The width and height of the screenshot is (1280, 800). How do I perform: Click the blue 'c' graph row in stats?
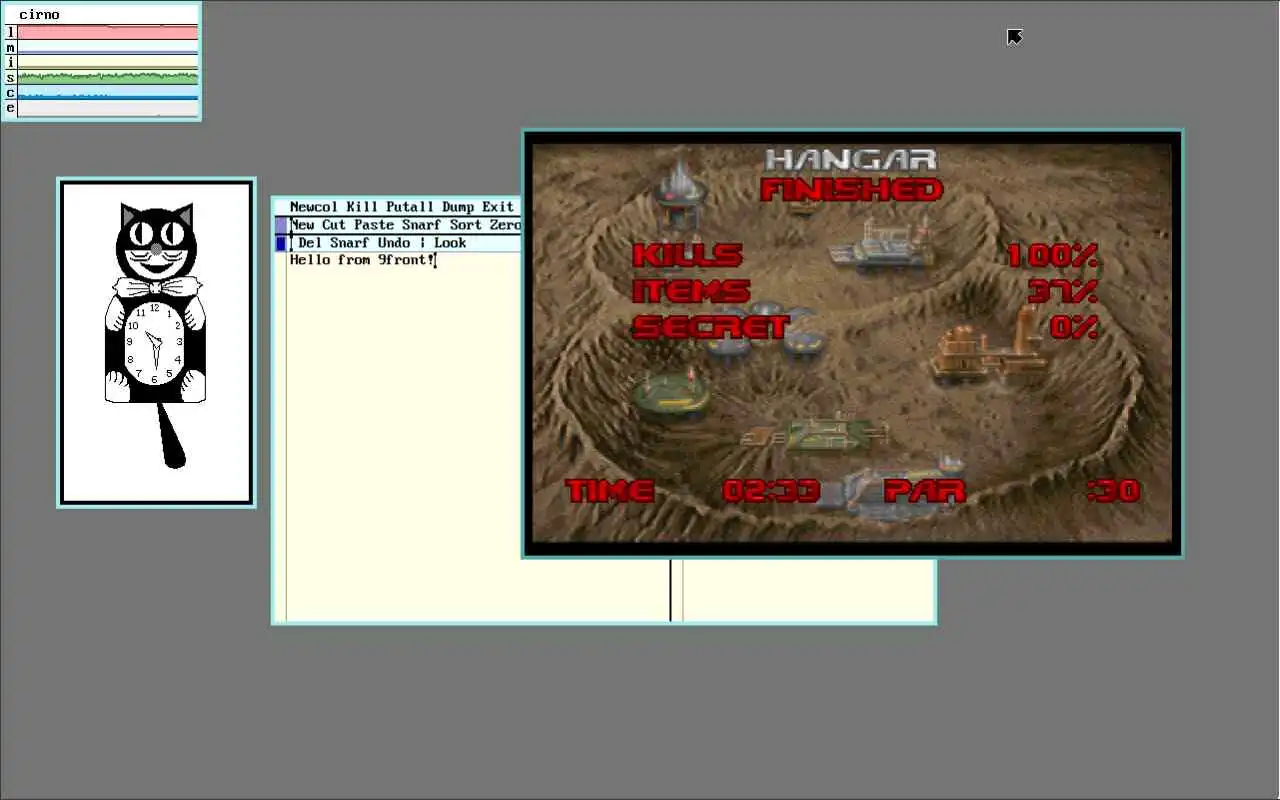108,92
